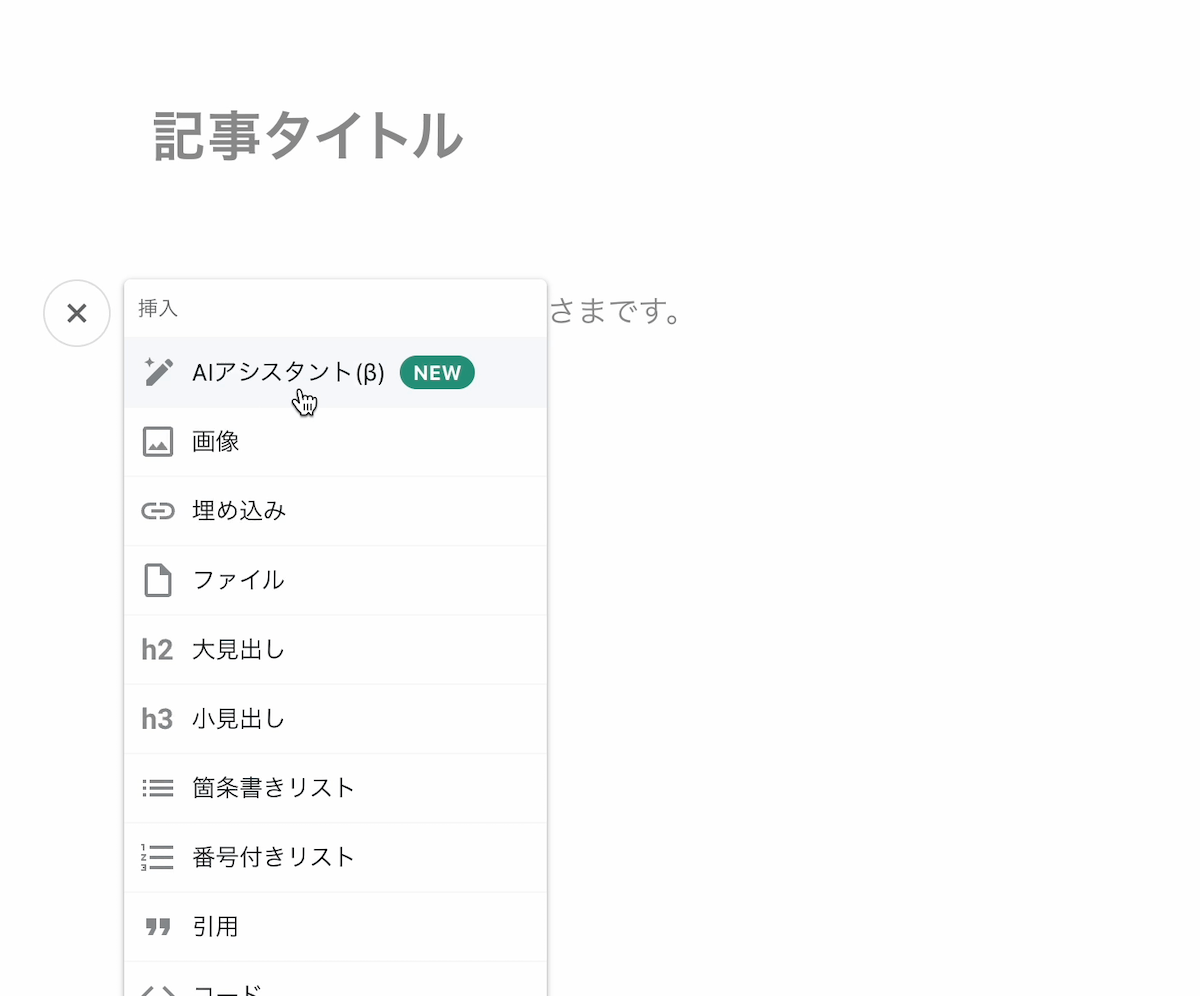
Task: Click the h2 heading icon
Action: point(158,650)
